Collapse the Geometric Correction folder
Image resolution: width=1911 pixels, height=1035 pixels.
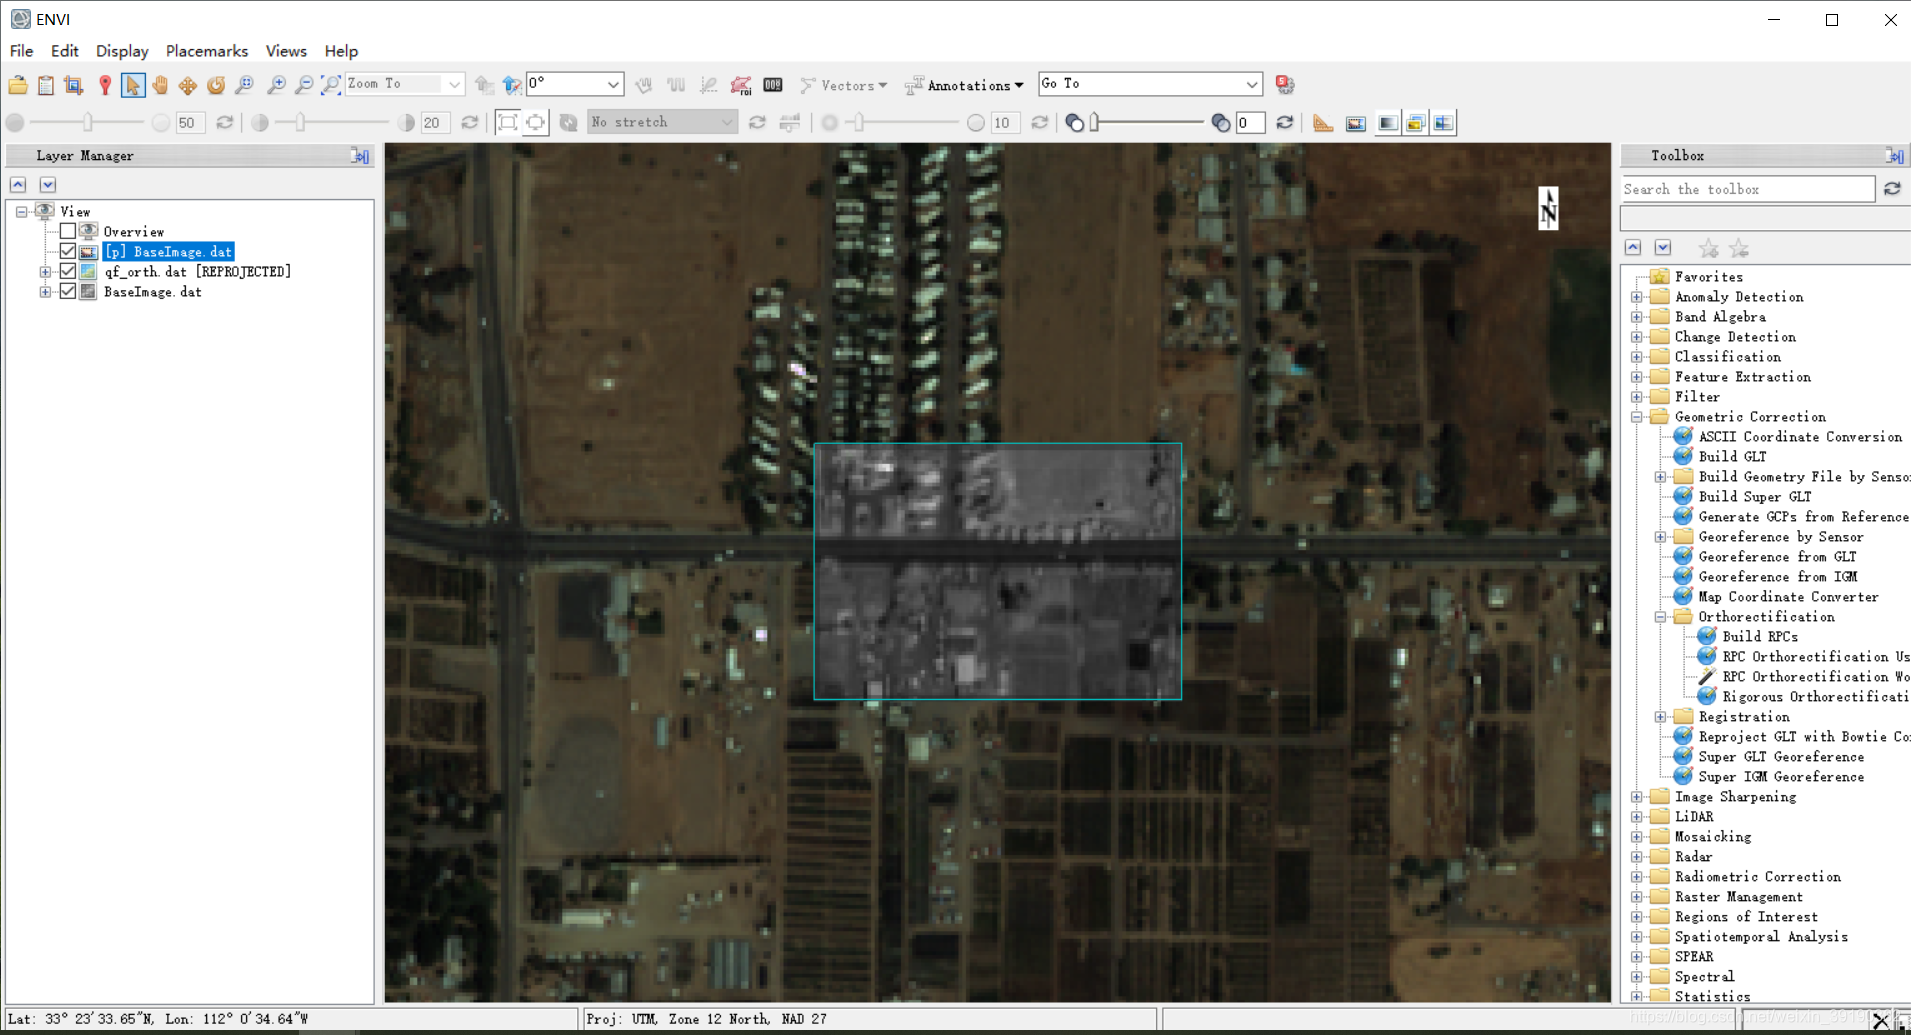[1637, 417]
